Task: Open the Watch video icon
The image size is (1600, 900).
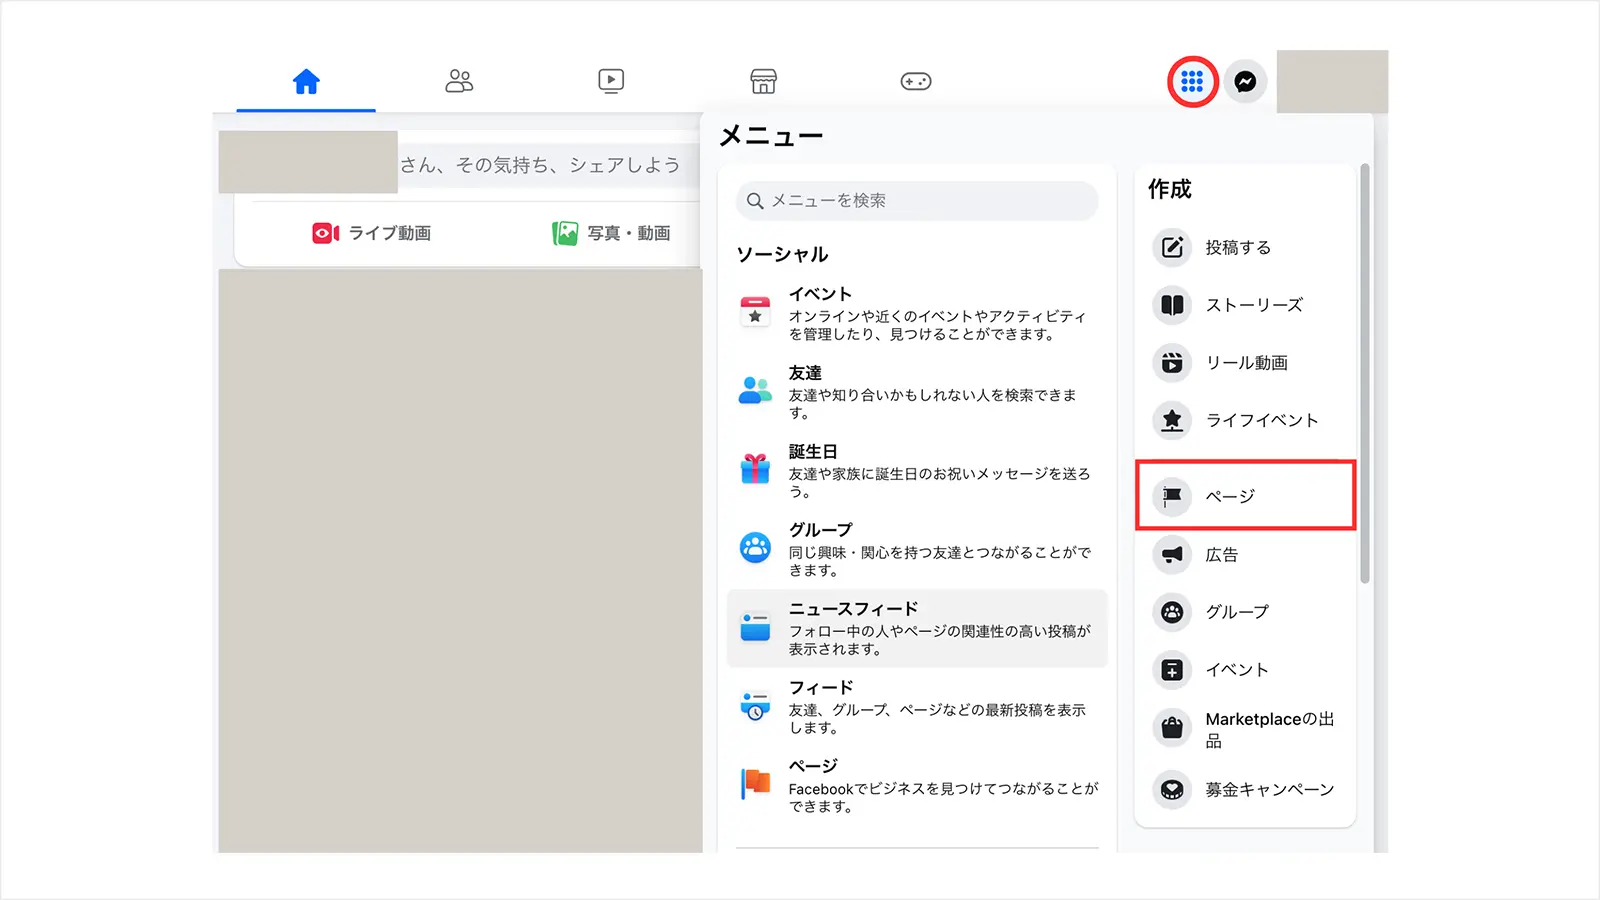Action: point(611,81)
